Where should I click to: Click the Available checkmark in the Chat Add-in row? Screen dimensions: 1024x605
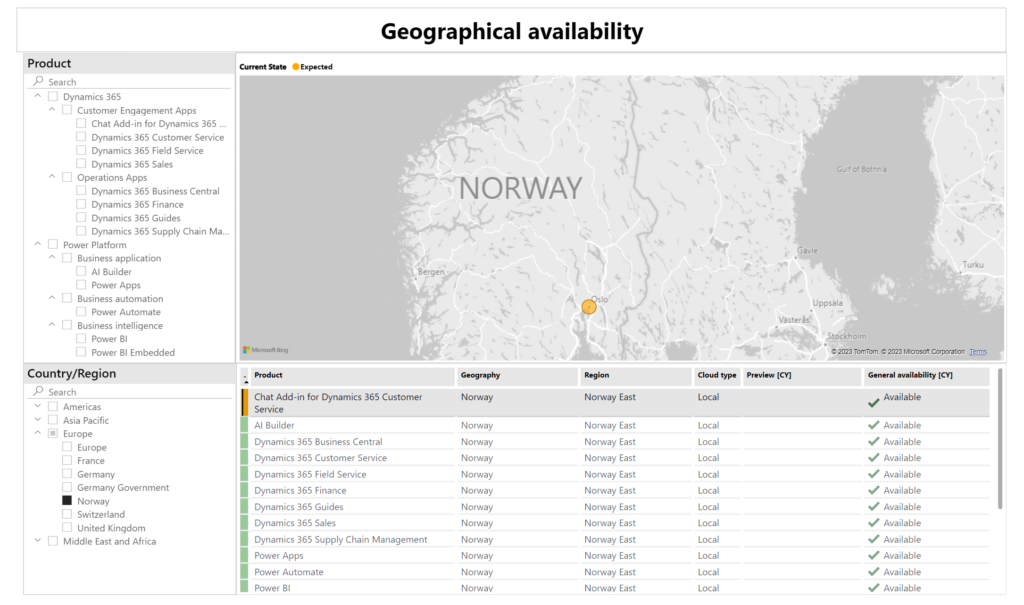pyautogui.click(x=873, y=403)
